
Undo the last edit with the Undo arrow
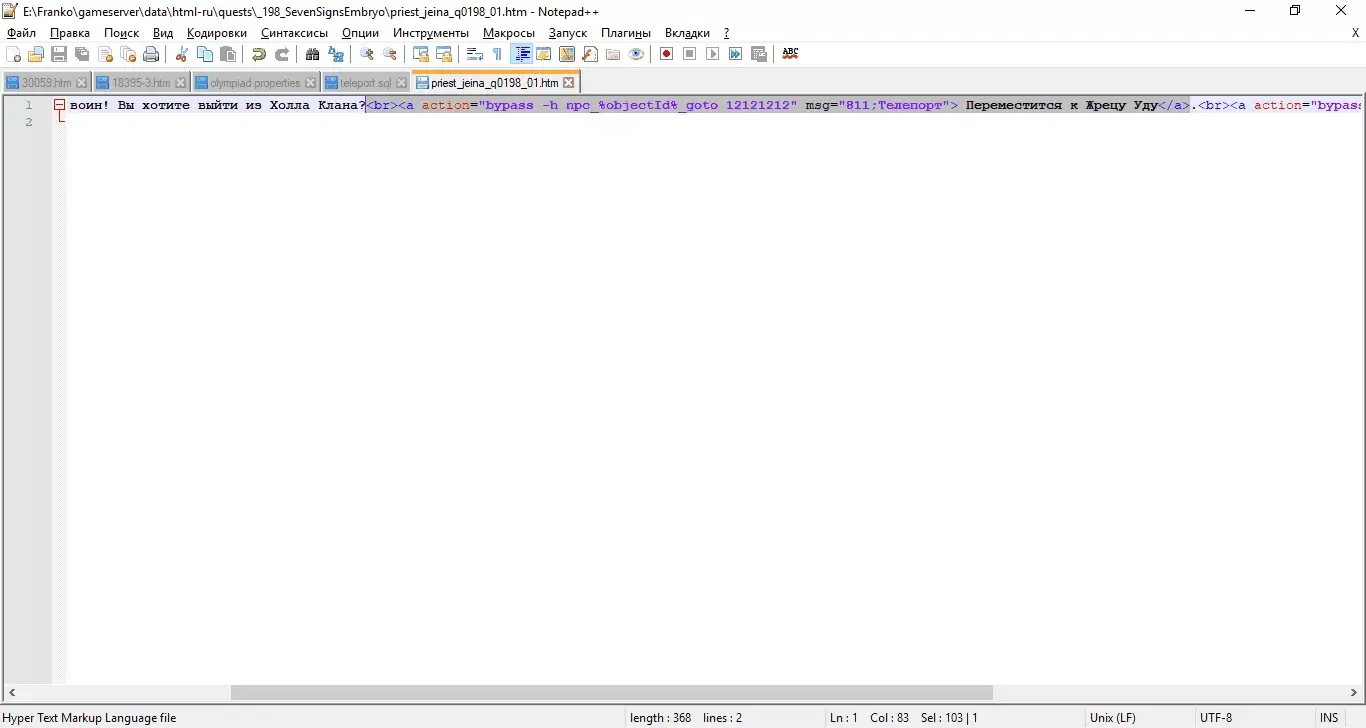[x=259, y=54]
